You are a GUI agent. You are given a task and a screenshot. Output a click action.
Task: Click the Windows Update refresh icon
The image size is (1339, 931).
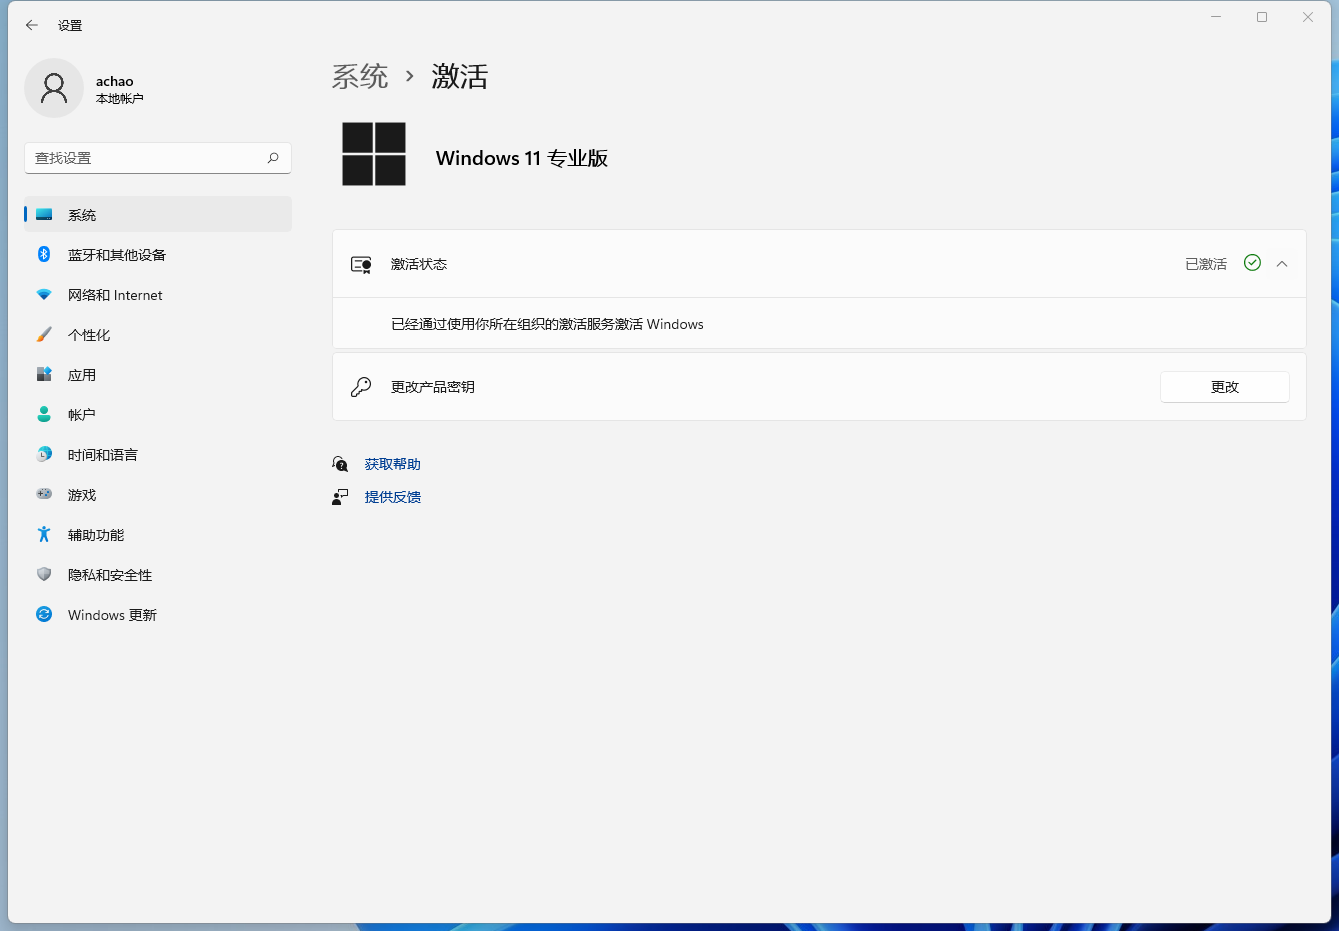(44, 614)
